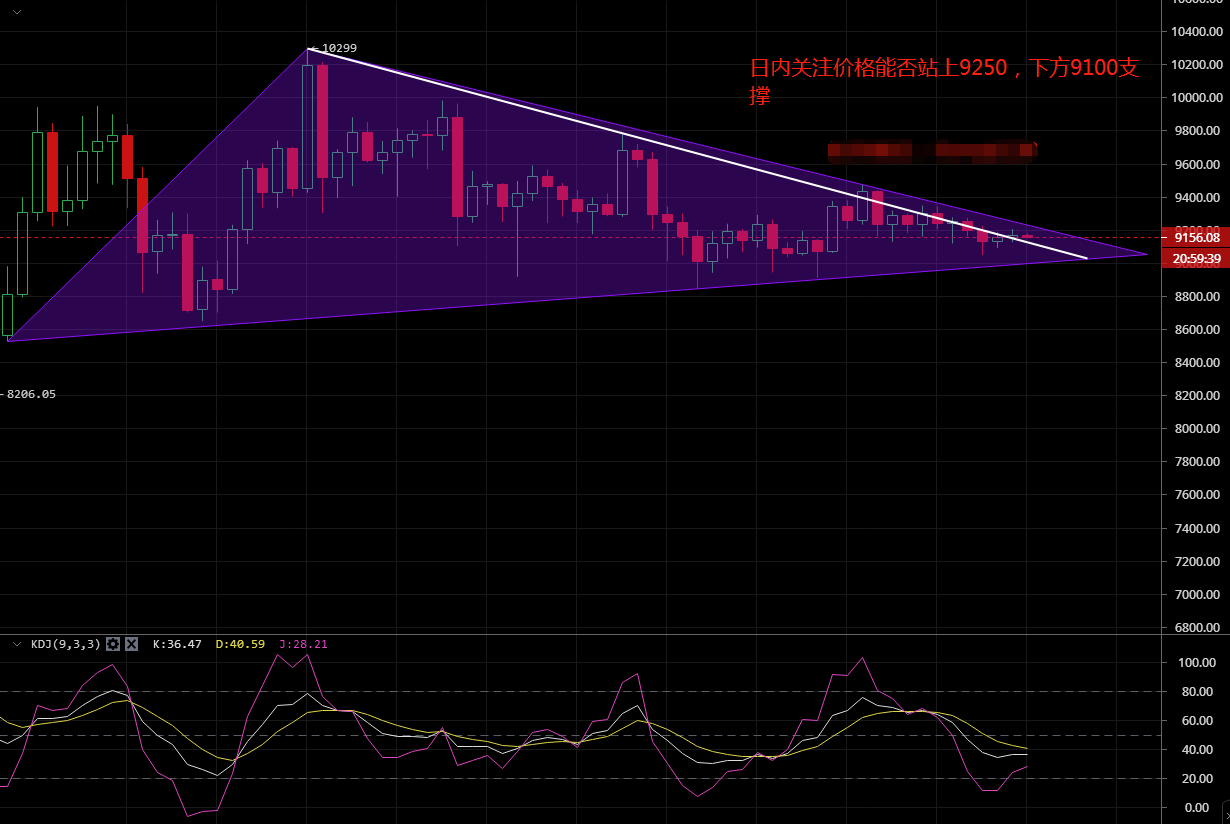Remove the KDJ indicator with X icon

pos(131,644)
